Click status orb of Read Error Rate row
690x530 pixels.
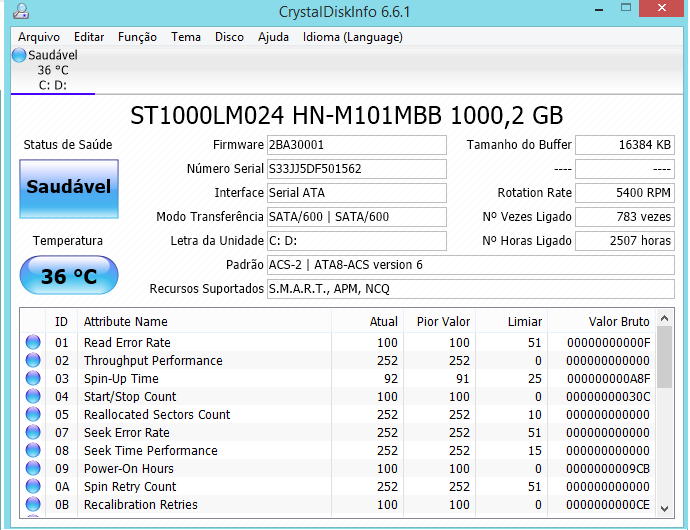pos(33,342)
